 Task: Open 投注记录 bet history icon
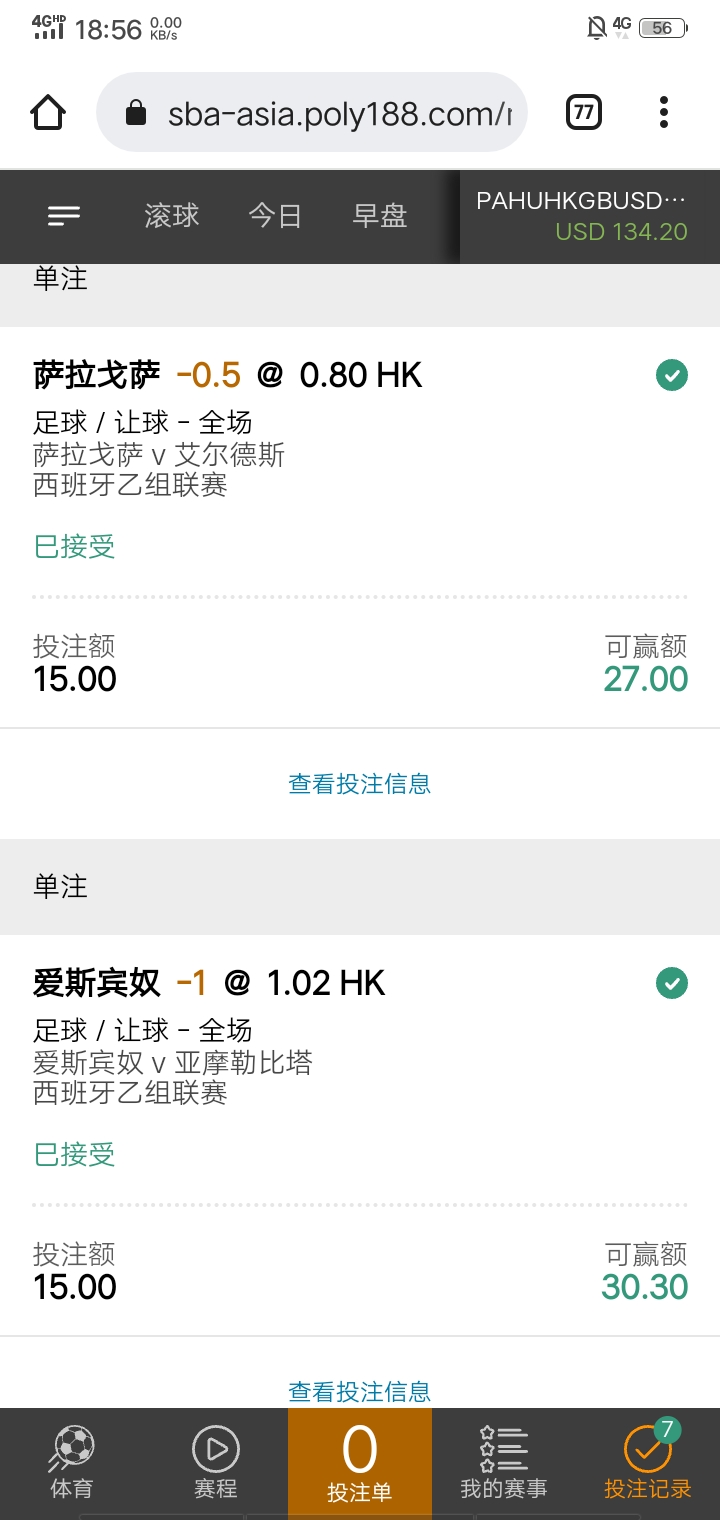pos(648,1463)
